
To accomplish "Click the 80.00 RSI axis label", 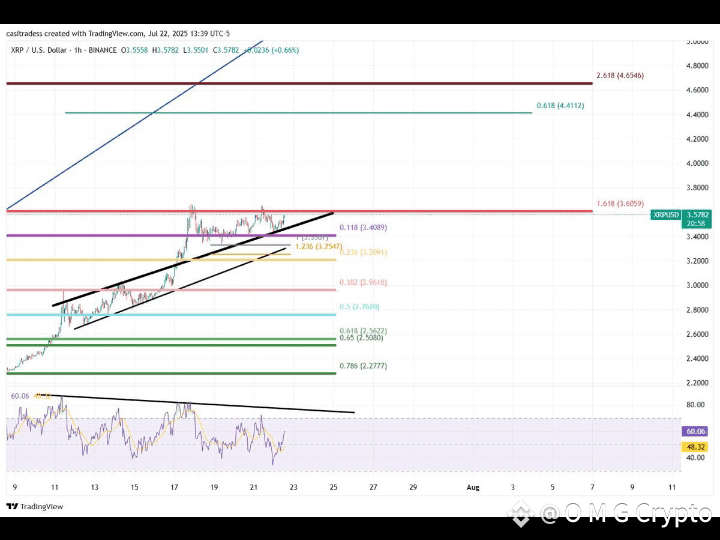I will click(695, 405).
